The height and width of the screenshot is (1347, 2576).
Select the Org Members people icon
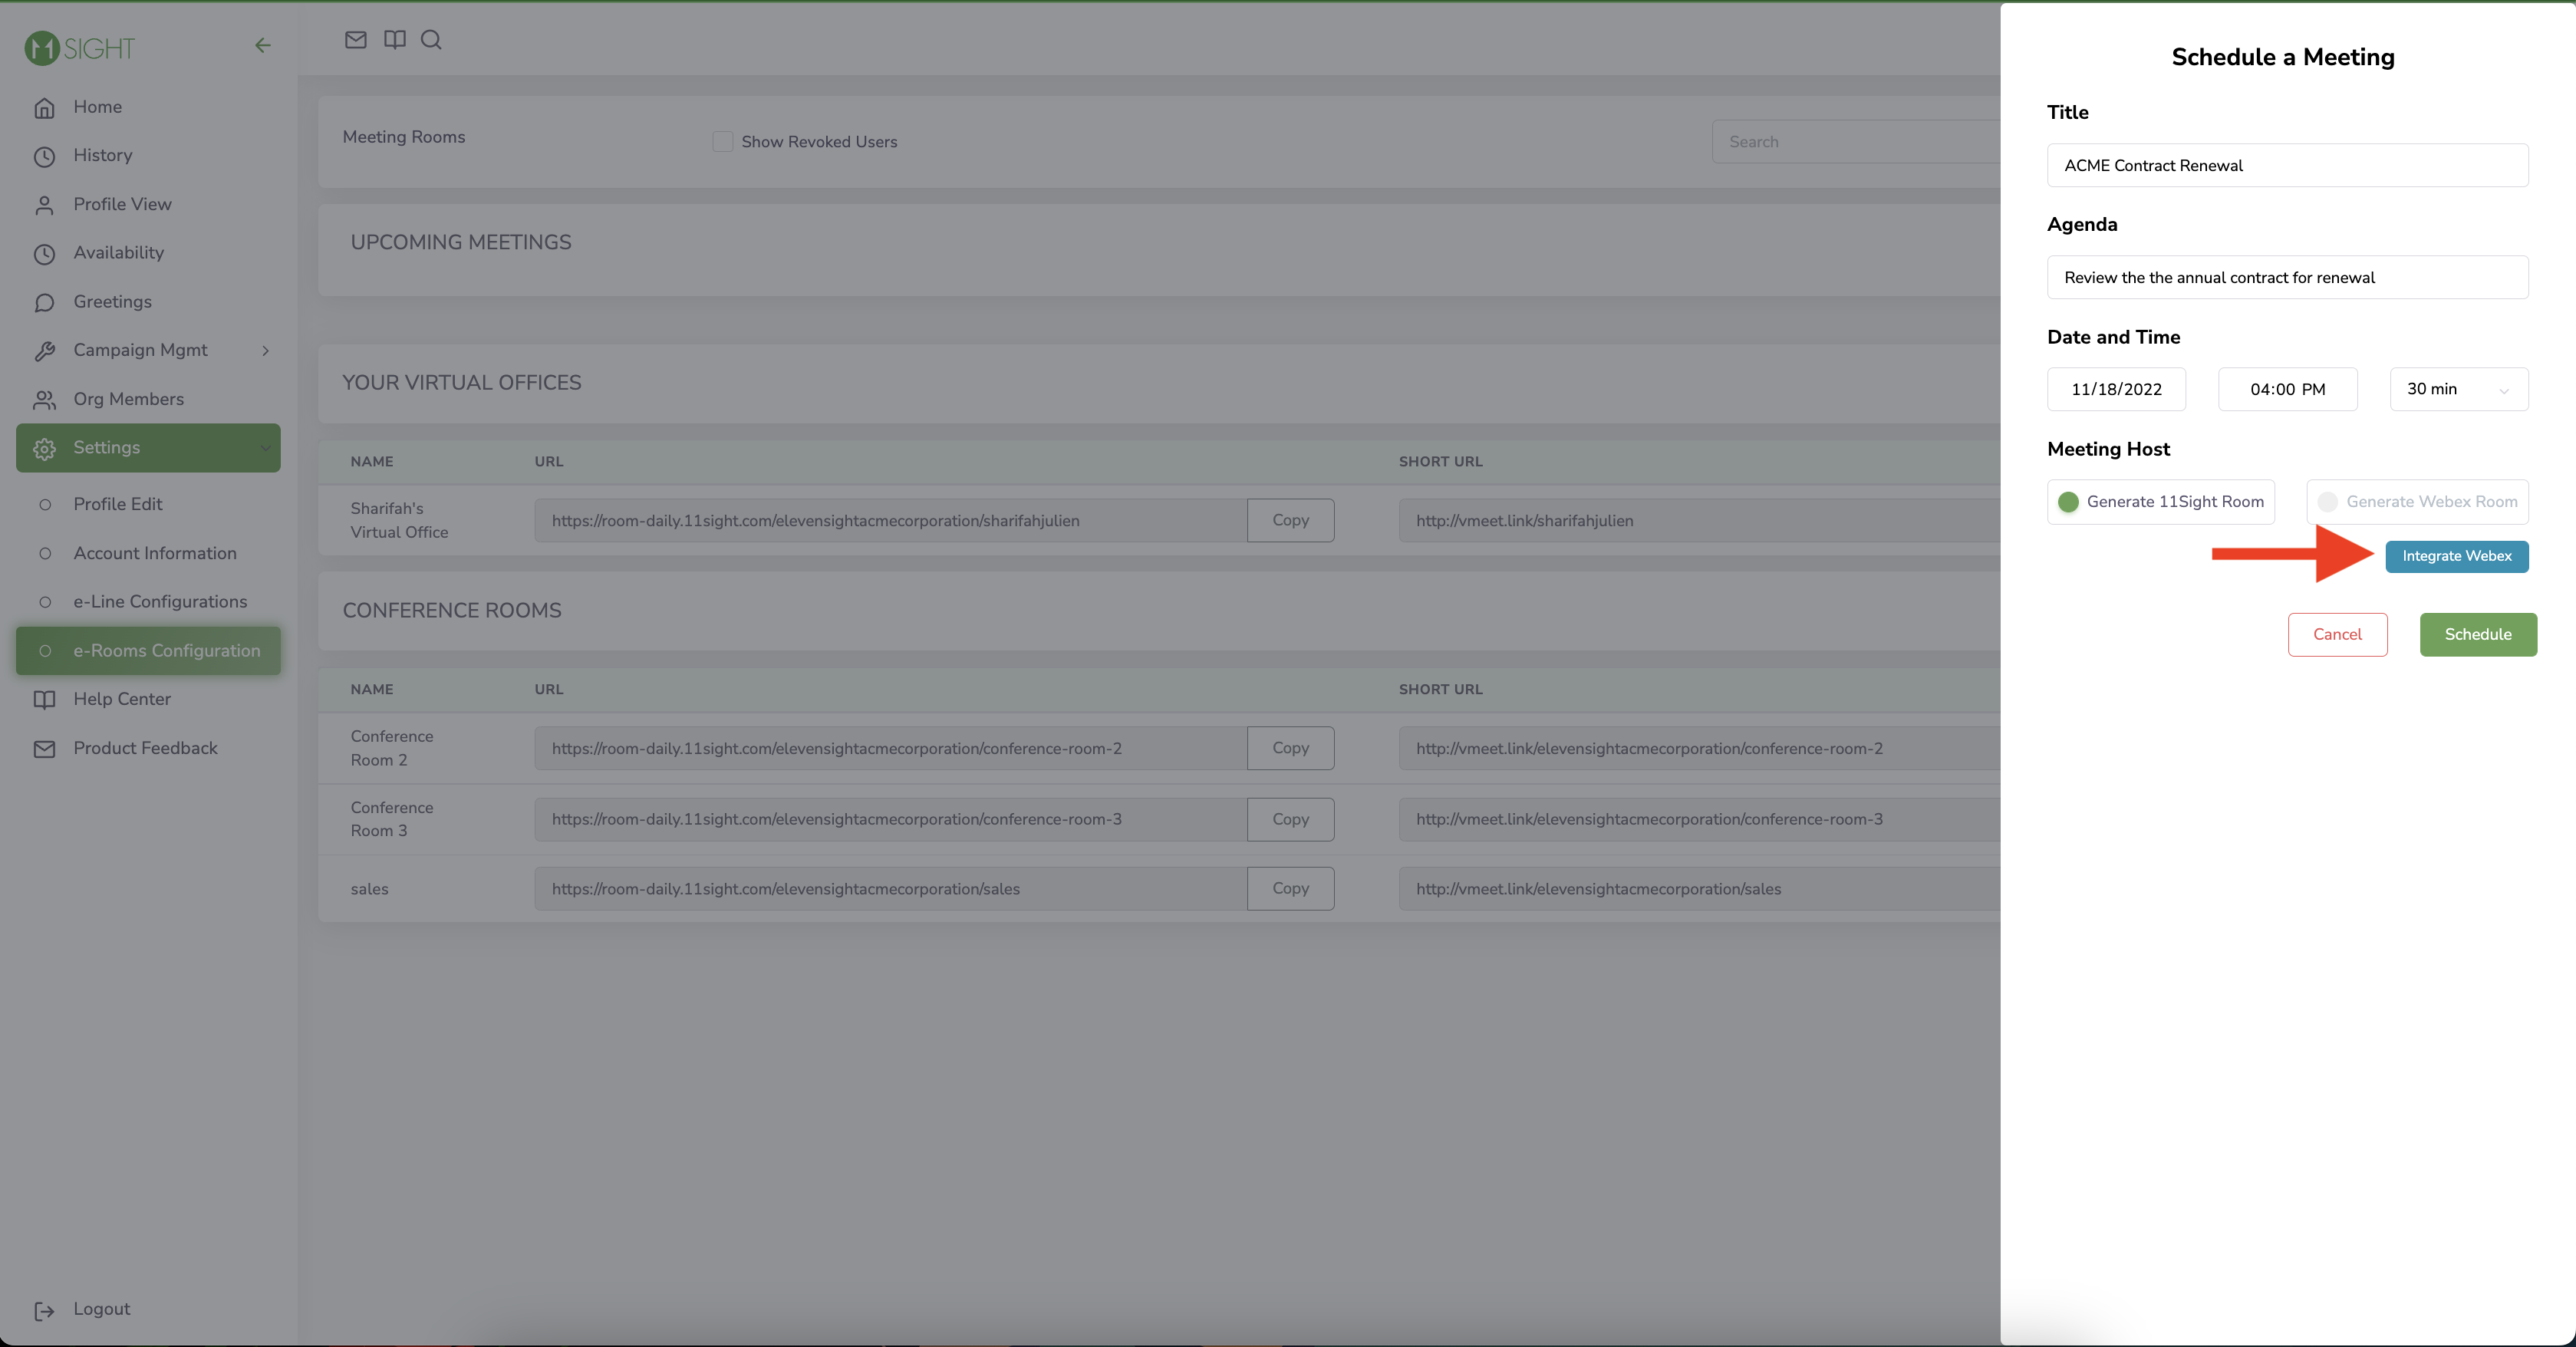[45, 399]
